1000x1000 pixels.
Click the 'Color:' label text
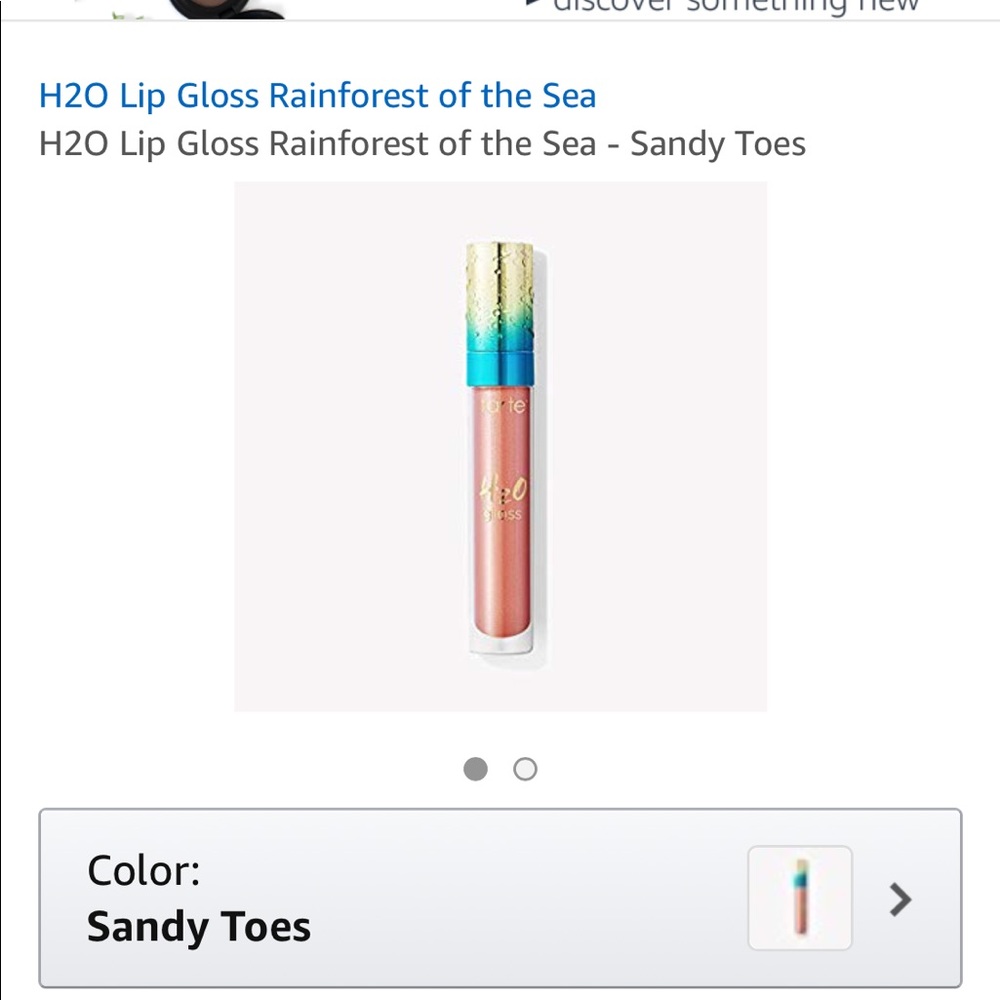pyautogui.click(x=144, y=870)
